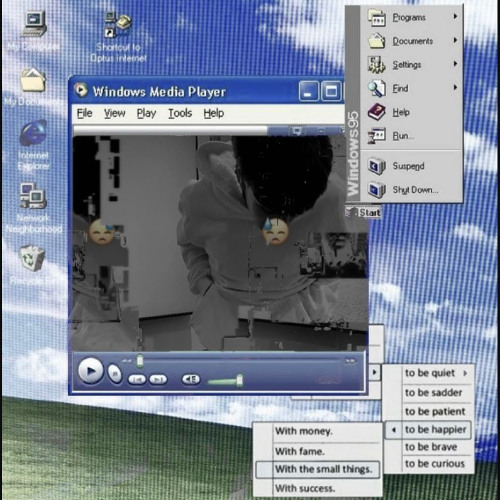The height and width of the screenshot is (500, 500).
Task: Open Network Neighborhood desktop icon
Action: [33, 196]
